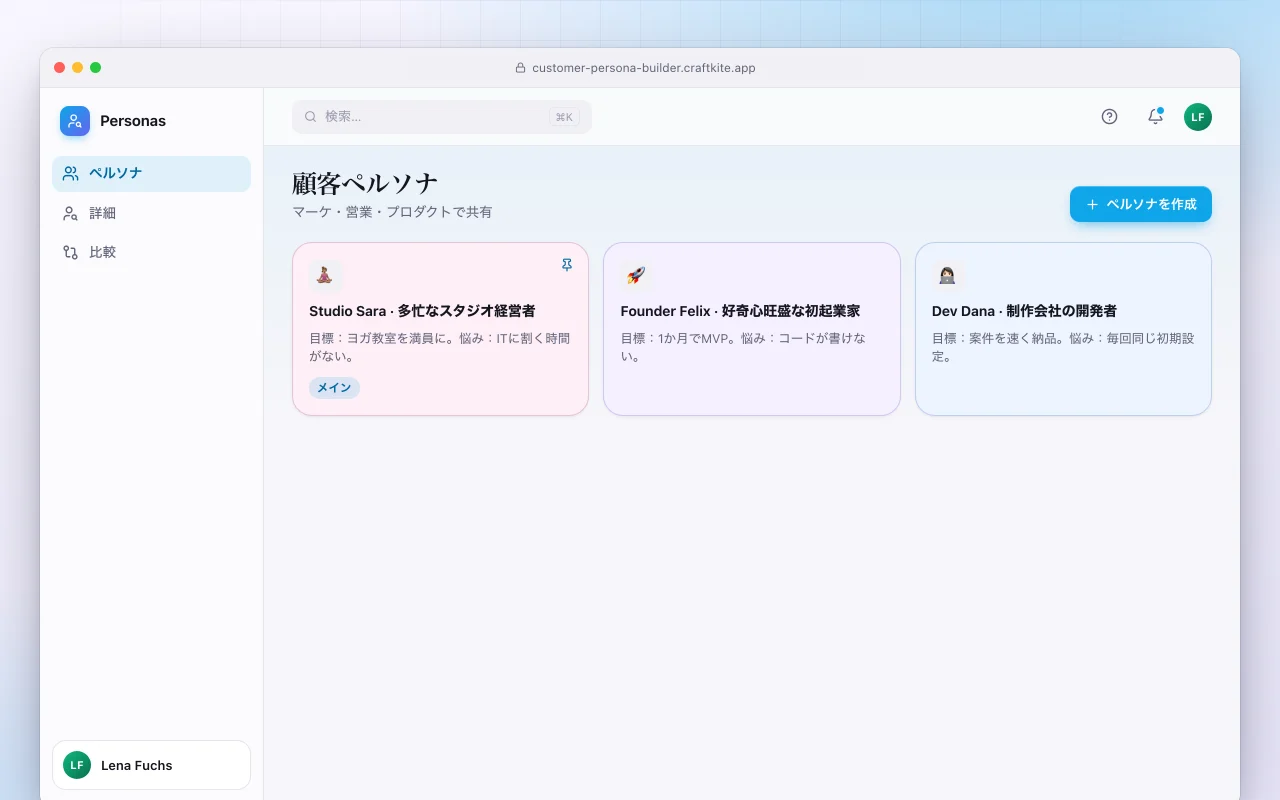The width and height of the screenshot is (1280, 800).
Task: Click the yoga emoji on Studio Sara card
Action: tap(324, 275)
